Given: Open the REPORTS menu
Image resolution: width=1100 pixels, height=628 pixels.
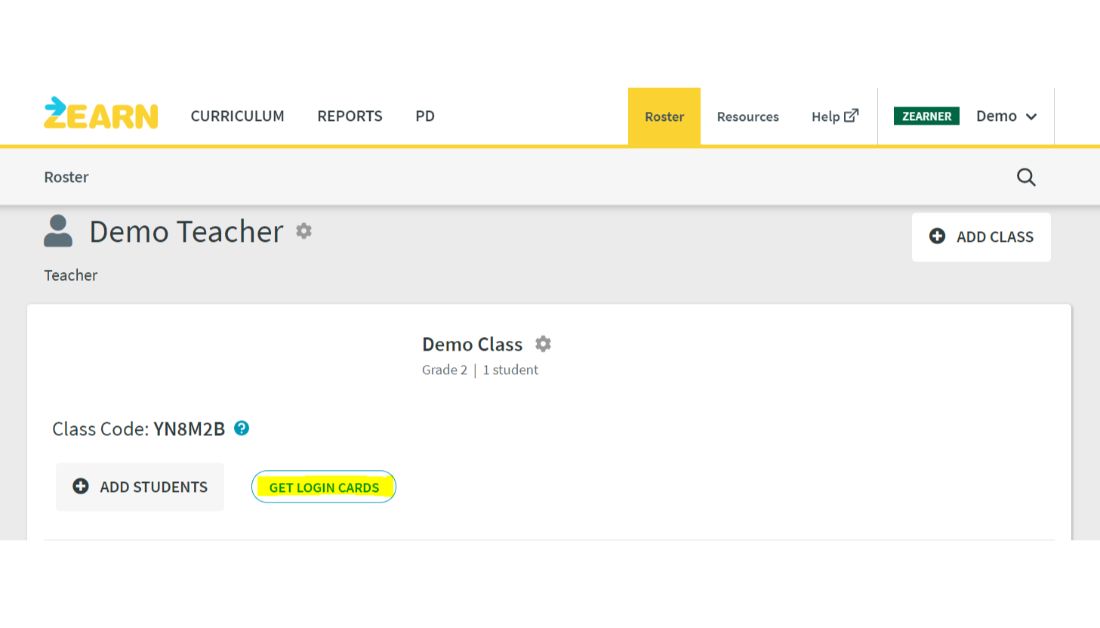Looking at the screenshot, I should (350, 116).
